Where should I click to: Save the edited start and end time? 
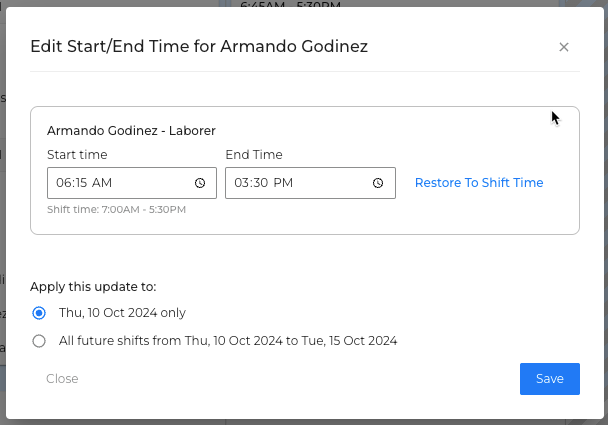pos(550,379)
